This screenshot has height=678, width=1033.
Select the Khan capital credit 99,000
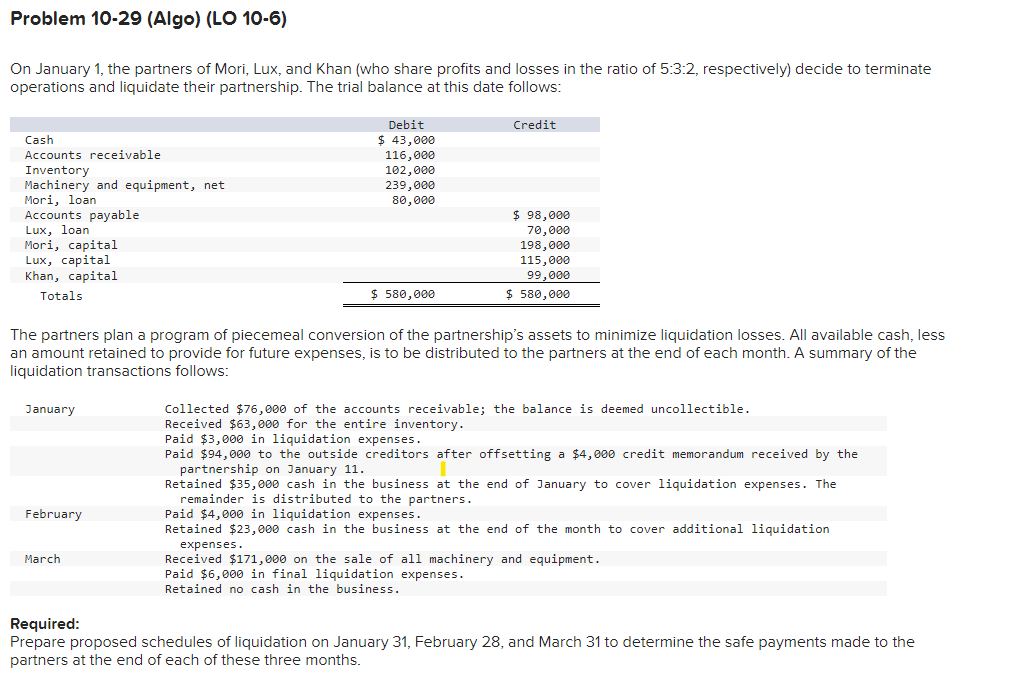point(548,275)
